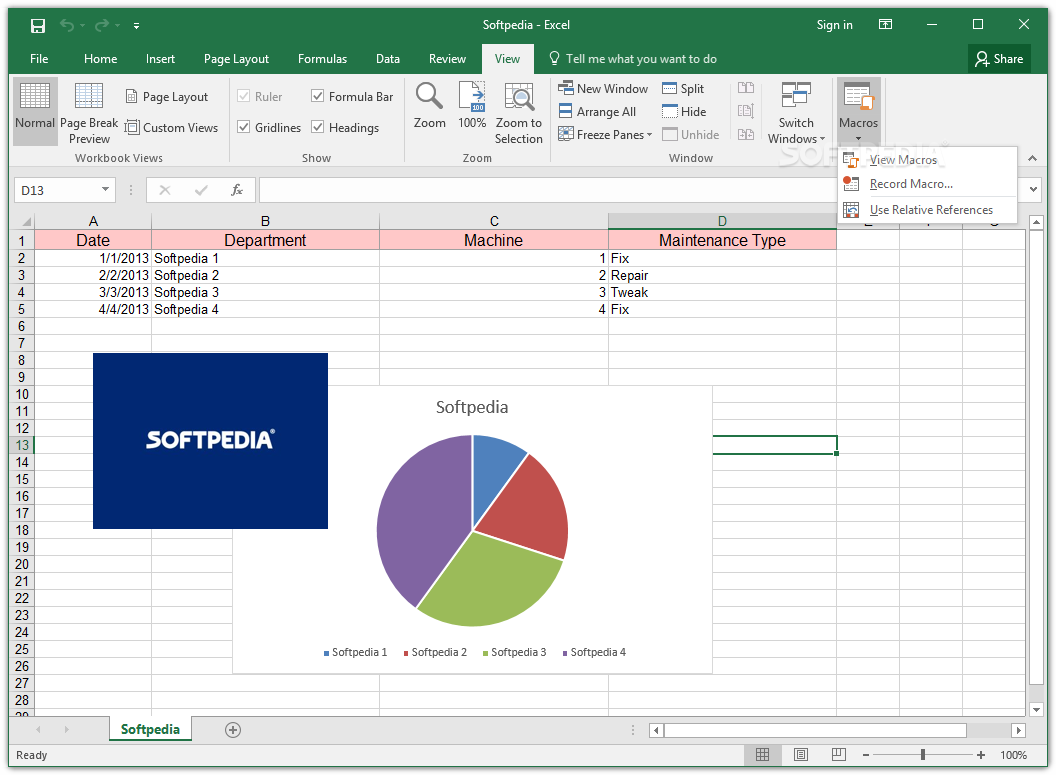Choose Page Layout view in ribbon
The width and height of the screenshot is (1056, 775).
point(167,96)
